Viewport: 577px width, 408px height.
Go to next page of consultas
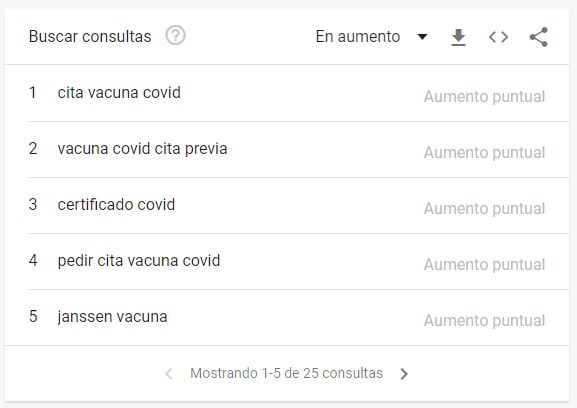(x=404, y=374)
